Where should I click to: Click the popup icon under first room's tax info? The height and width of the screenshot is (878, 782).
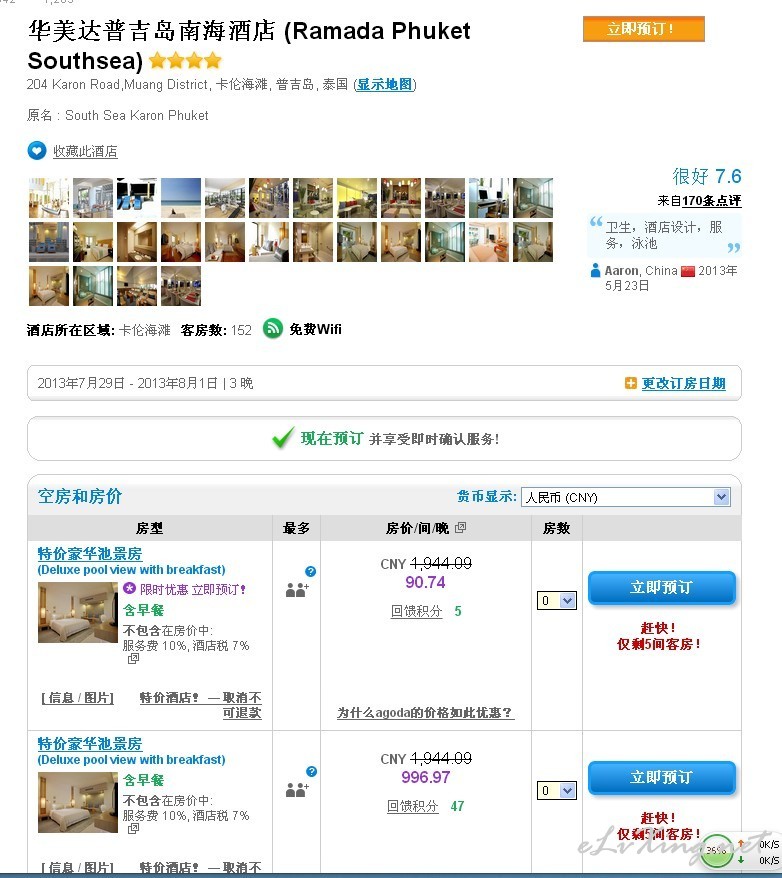133,658
